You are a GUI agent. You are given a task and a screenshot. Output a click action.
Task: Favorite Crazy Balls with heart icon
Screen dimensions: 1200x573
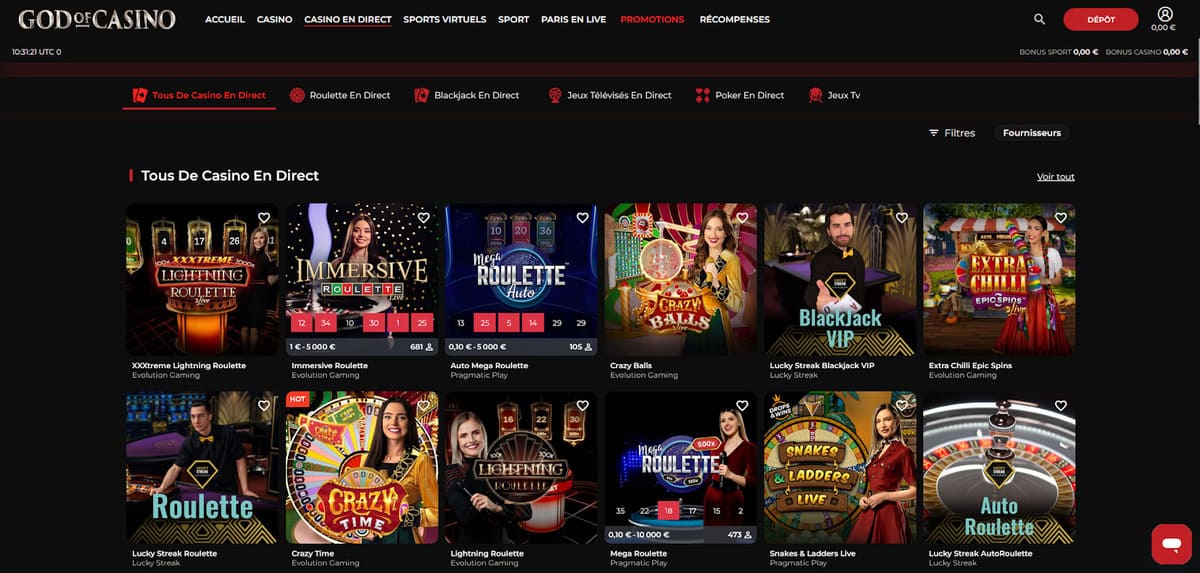click(742, 217)
